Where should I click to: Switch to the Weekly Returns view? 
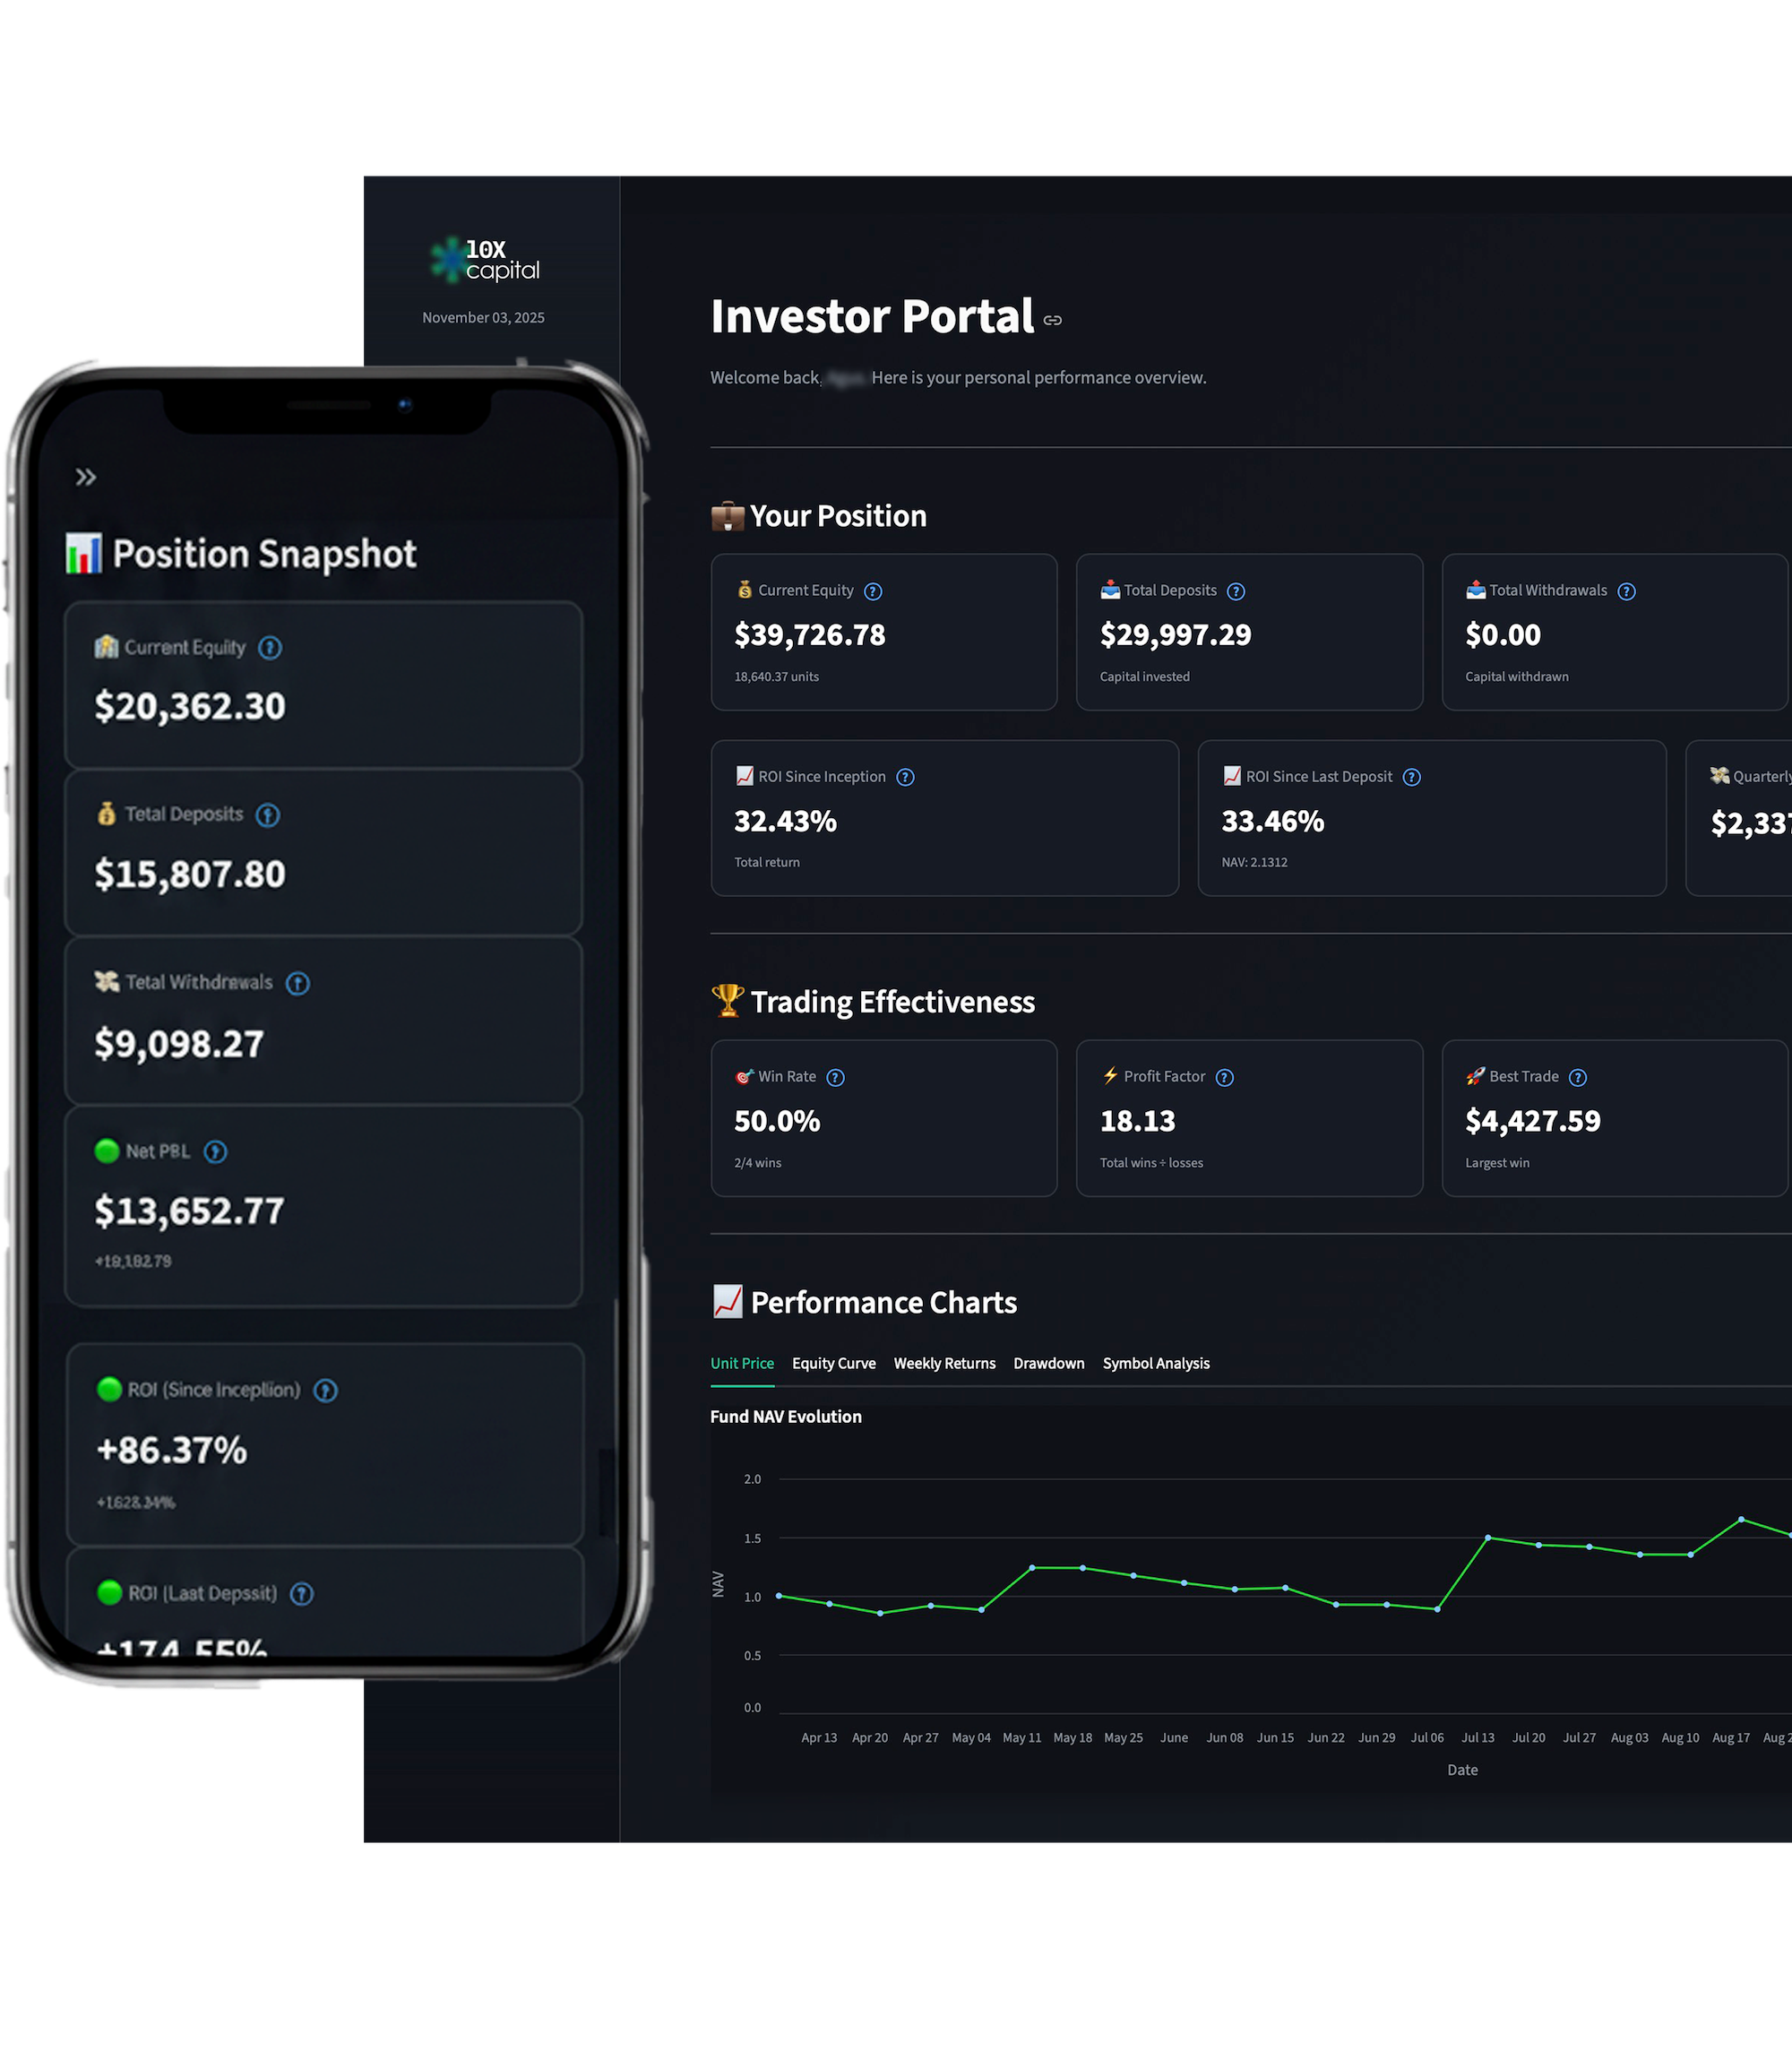[944, 1363]
